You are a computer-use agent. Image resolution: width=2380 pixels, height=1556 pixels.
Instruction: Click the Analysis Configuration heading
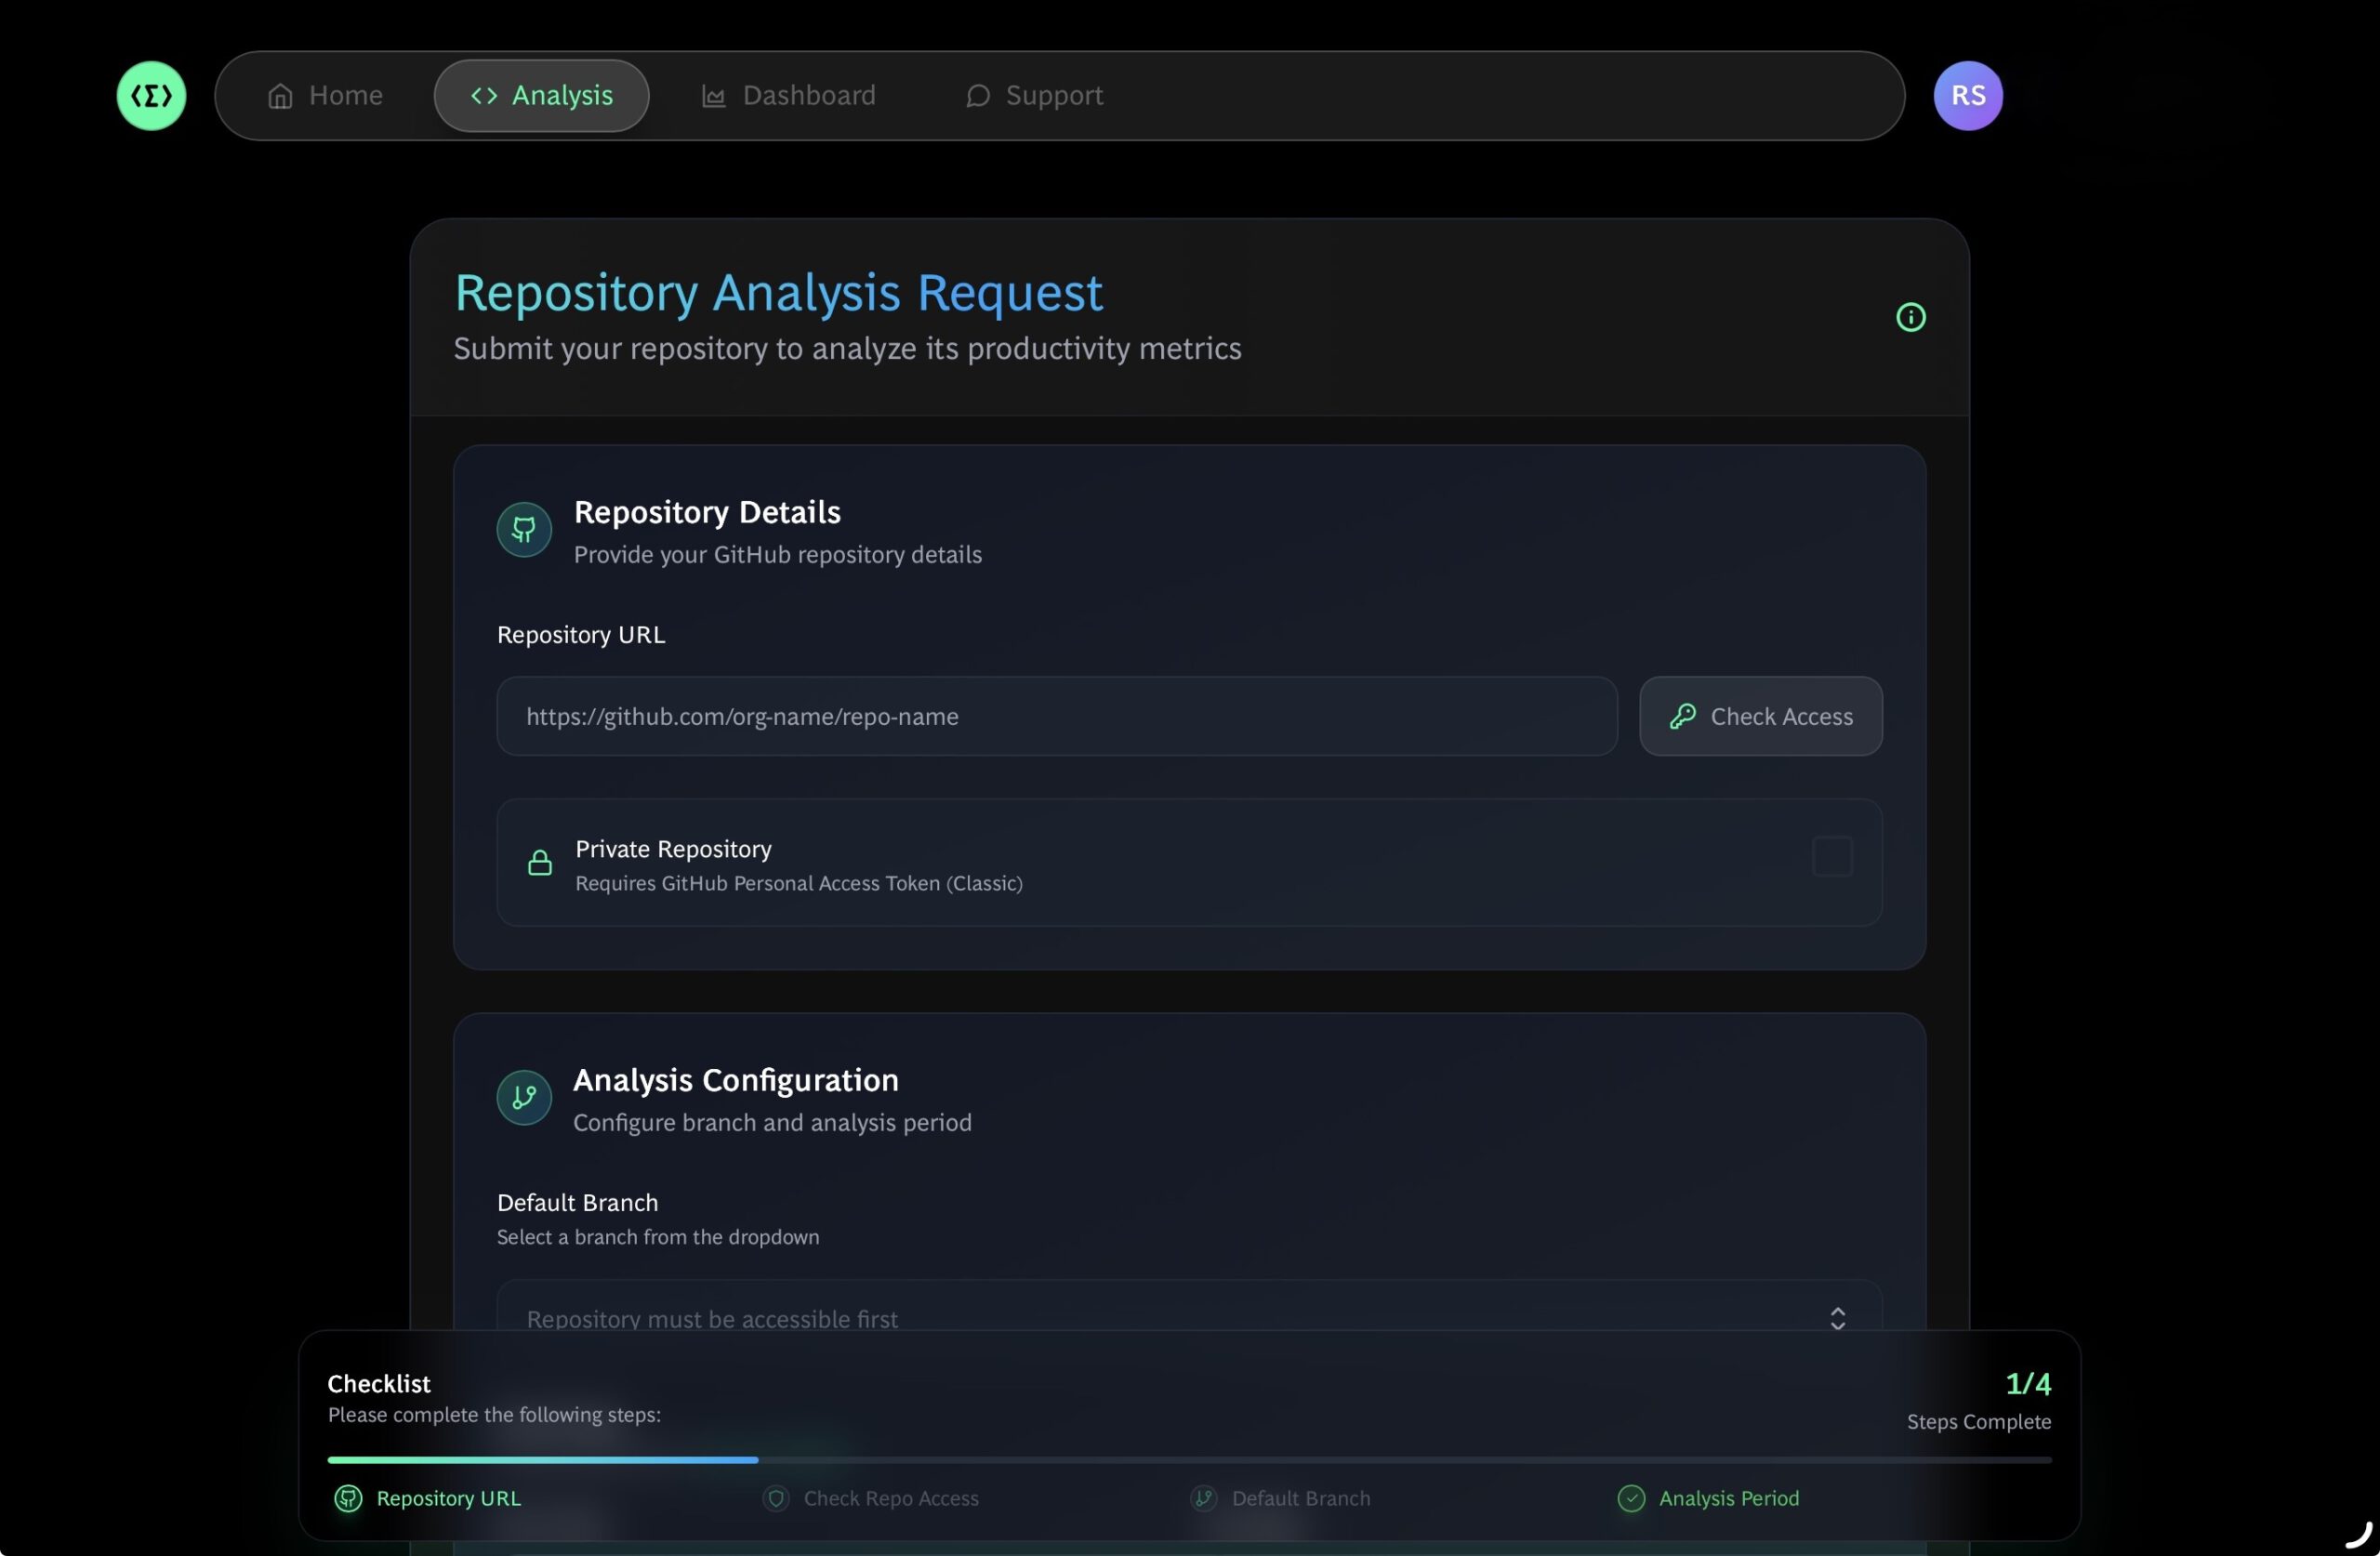735,1079
